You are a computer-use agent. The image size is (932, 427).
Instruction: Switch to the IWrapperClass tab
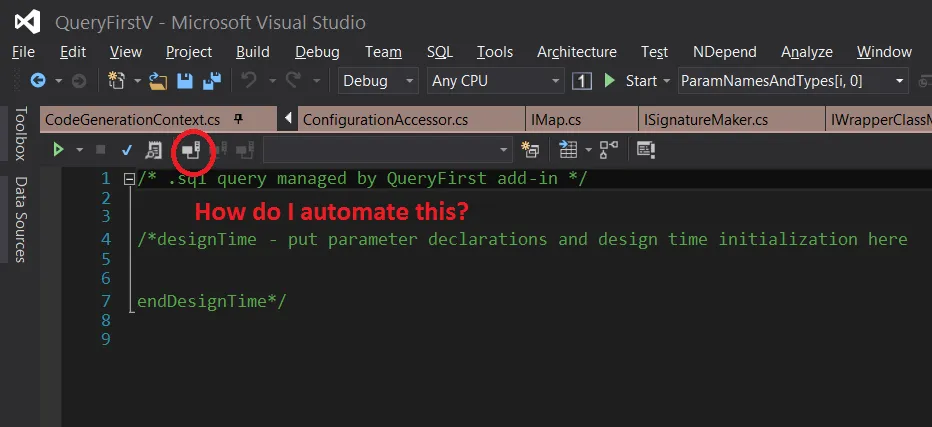tap(879, 120)
